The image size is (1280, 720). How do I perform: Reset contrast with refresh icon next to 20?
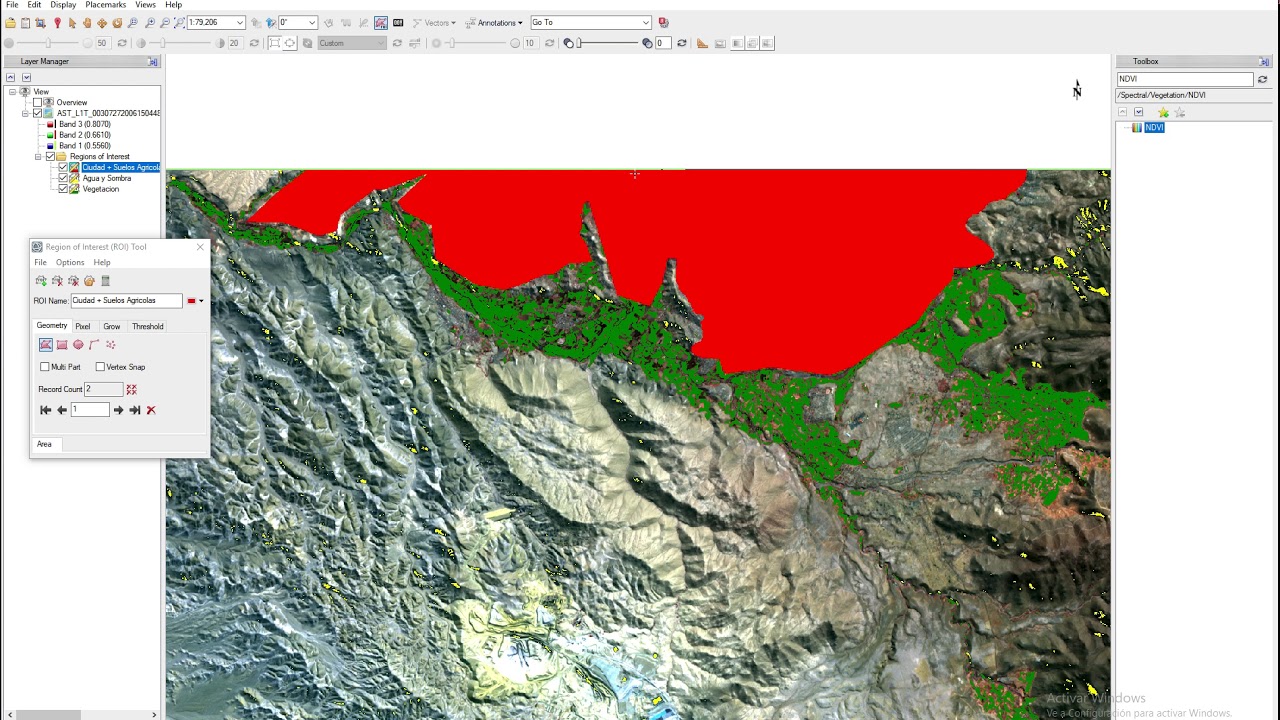click(254, 43)
